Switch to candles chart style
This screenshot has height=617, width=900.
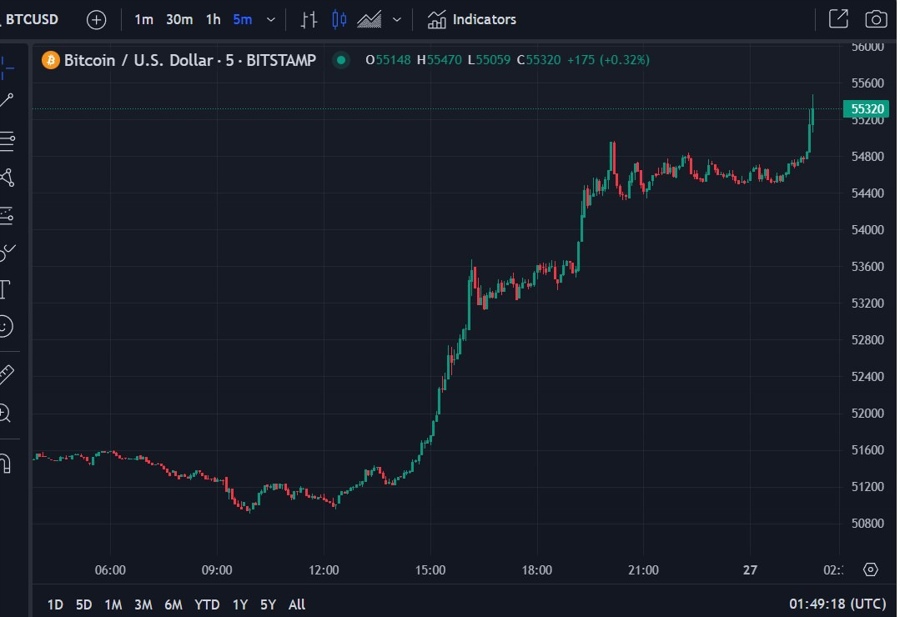click(339, 20)
